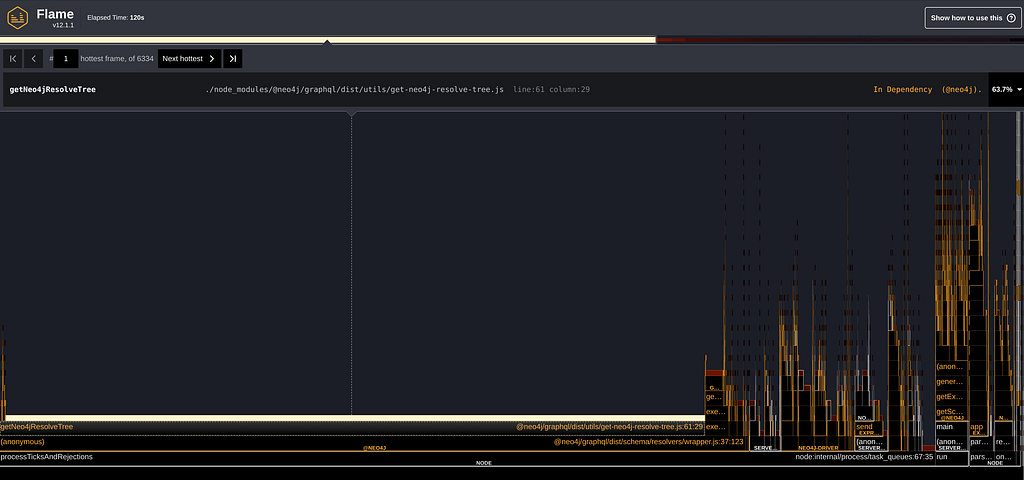Click the hottest frame number input field

66,59
